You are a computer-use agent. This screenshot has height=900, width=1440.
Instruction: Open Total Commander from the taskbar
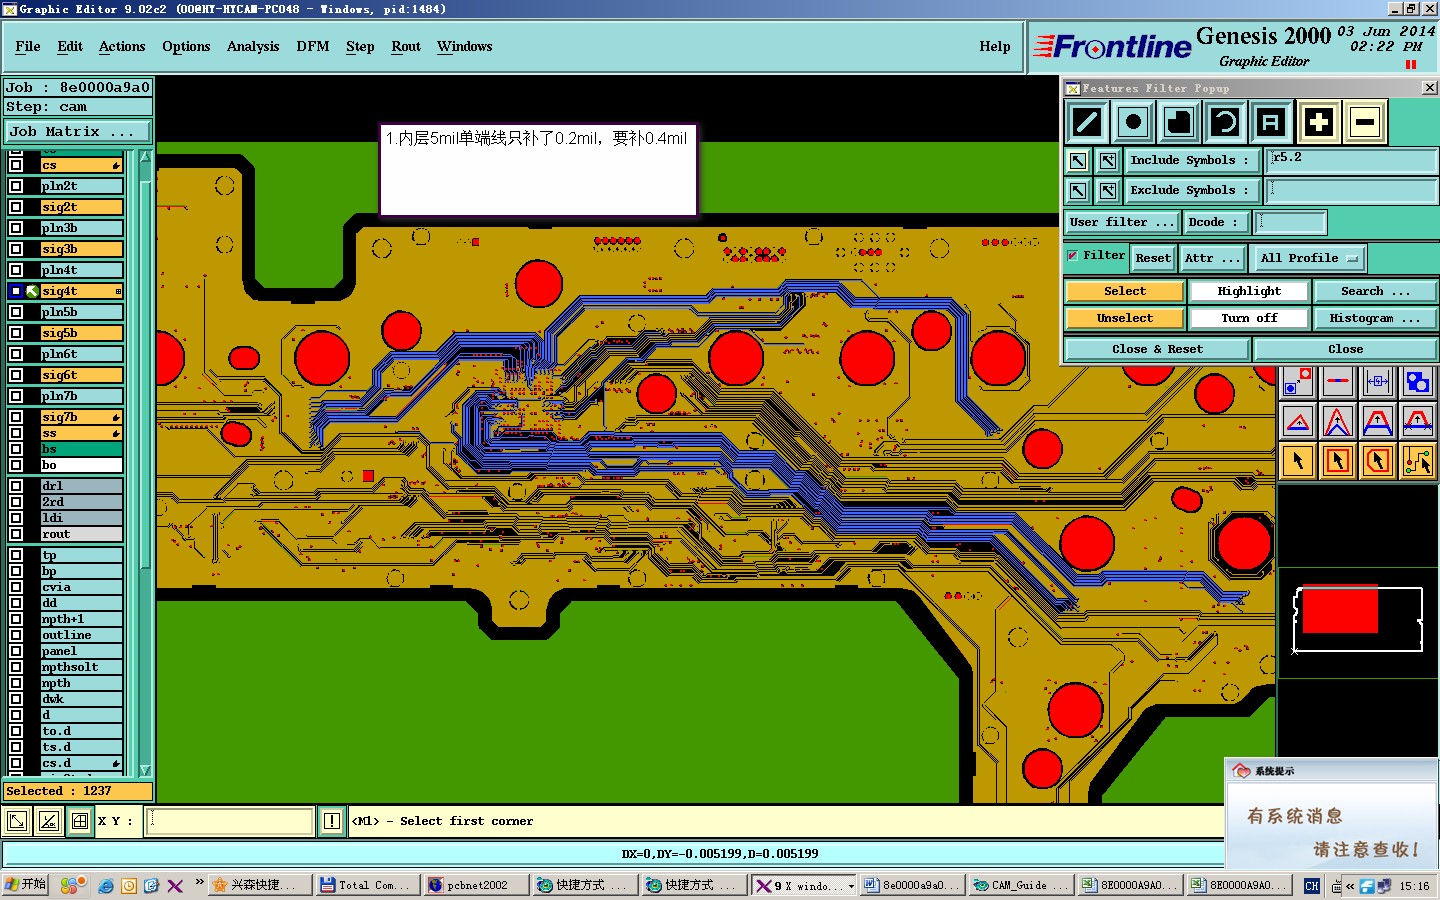pyautogui.click(x=367, y=885)
